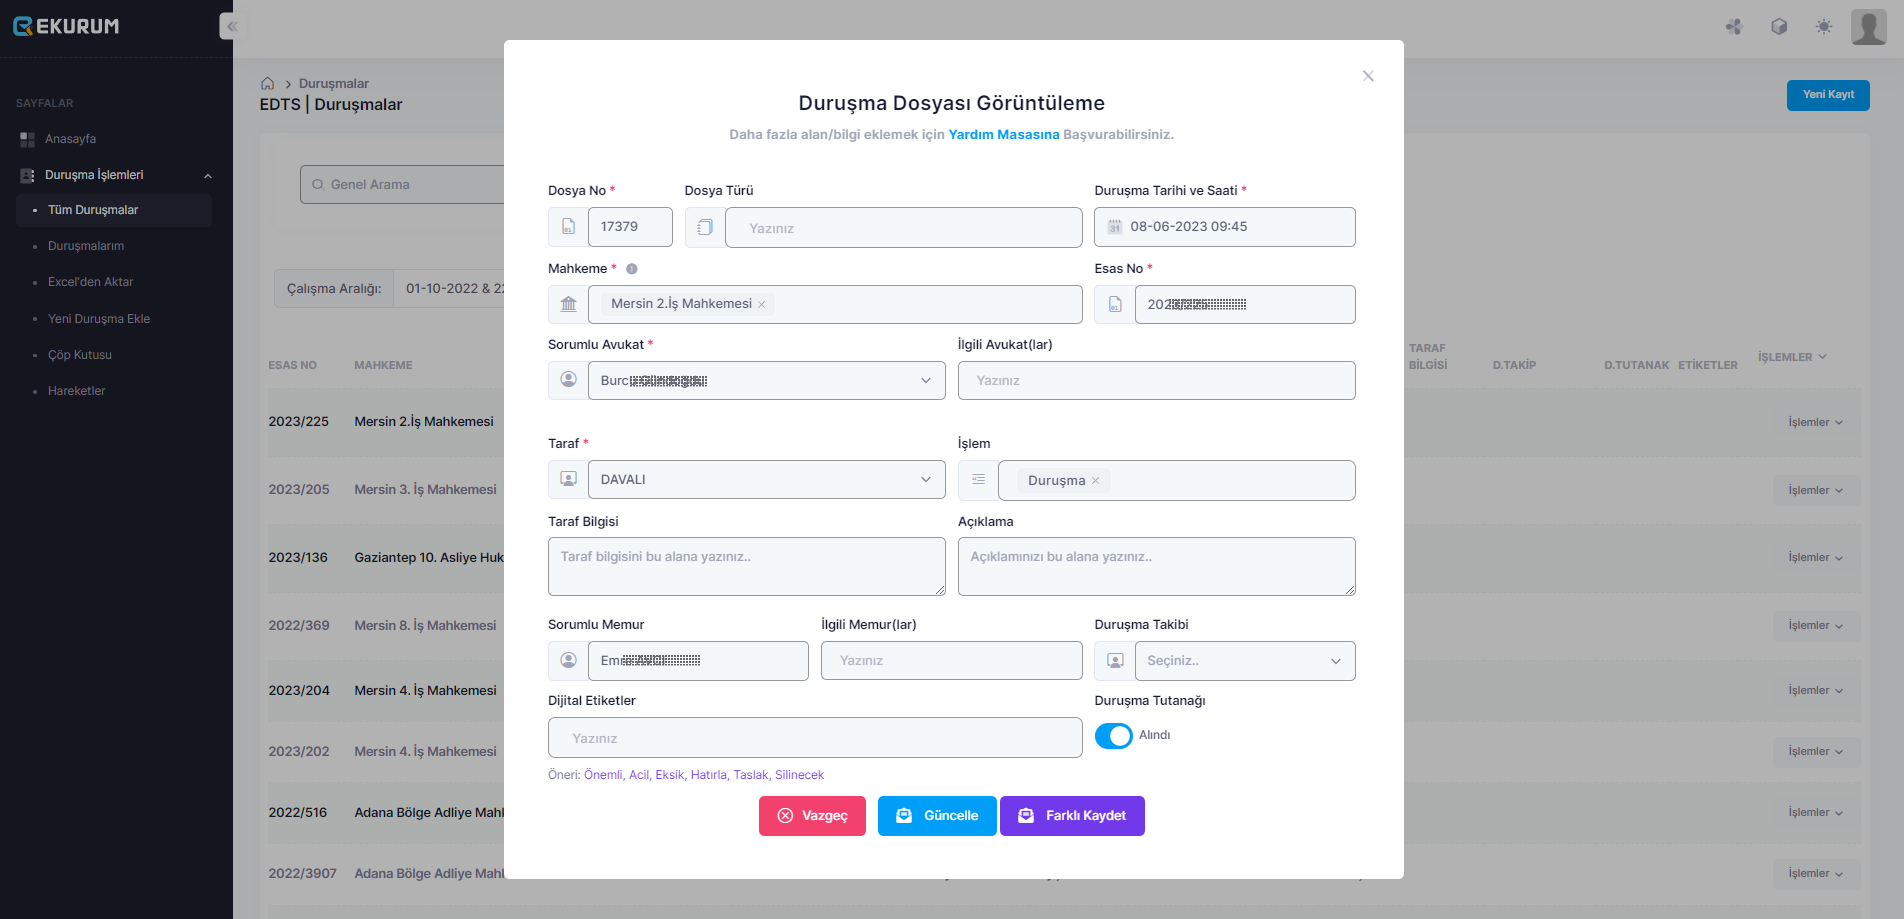Image resolution: width=1904 pixels, height=919 pixels.
Task: Click the 3D cube icon in header
Action: click(x=1778, y=27)
